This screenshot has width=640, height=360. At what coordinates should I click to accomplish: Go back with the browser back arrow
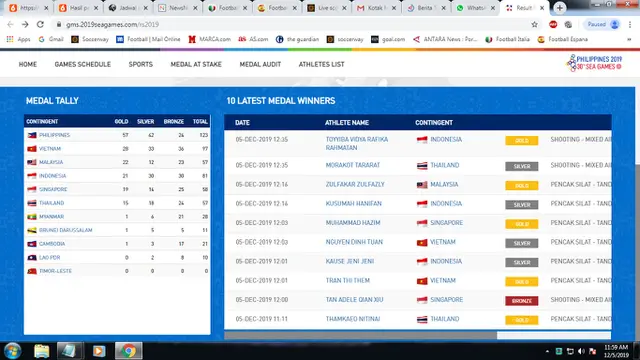(10, 24)
